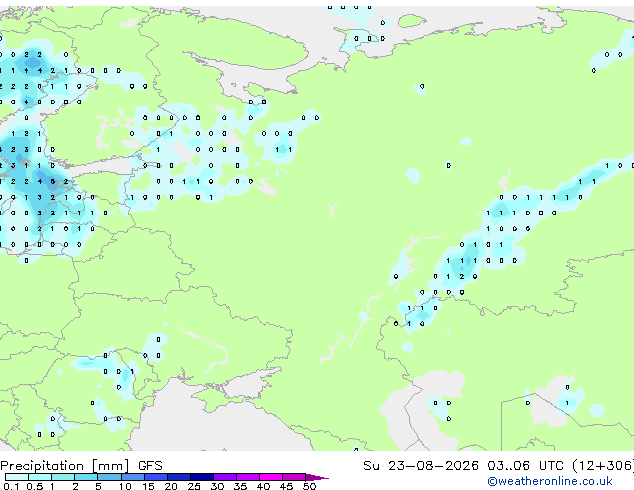Click the legend label '0.5'

(x=35, y=486)
